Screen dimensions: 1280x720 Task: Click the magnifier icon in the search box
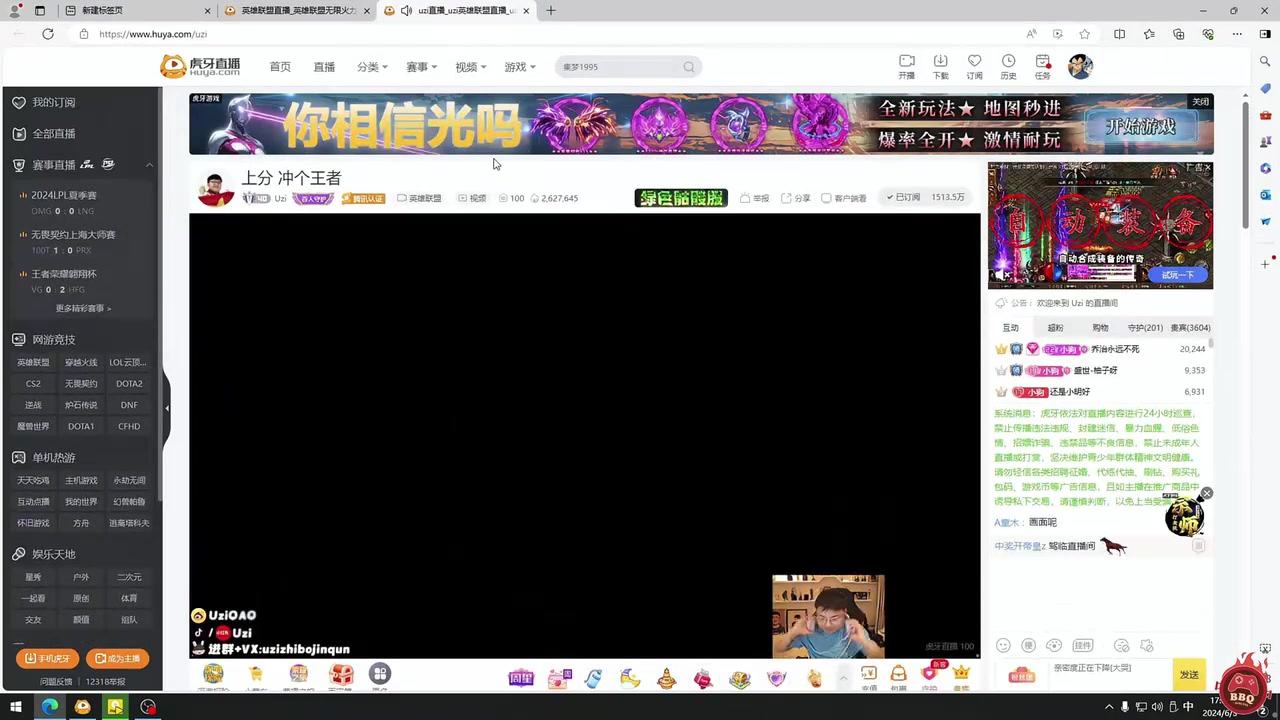tap(689, 67)
